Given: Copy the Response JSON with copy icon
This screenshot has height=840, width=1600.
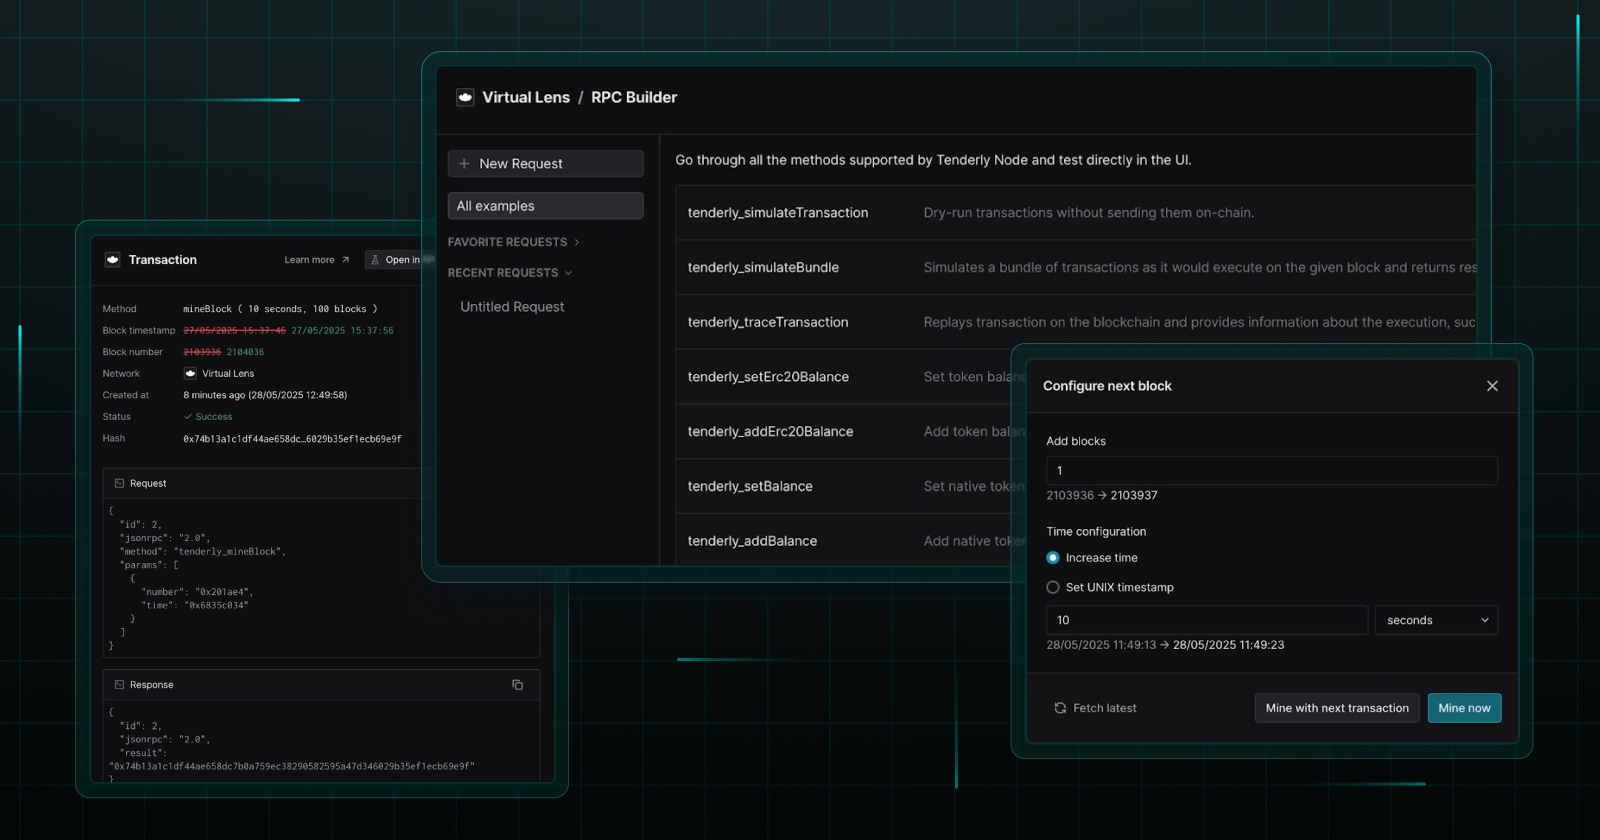Looking at the screenshot, I should point(517,685).
